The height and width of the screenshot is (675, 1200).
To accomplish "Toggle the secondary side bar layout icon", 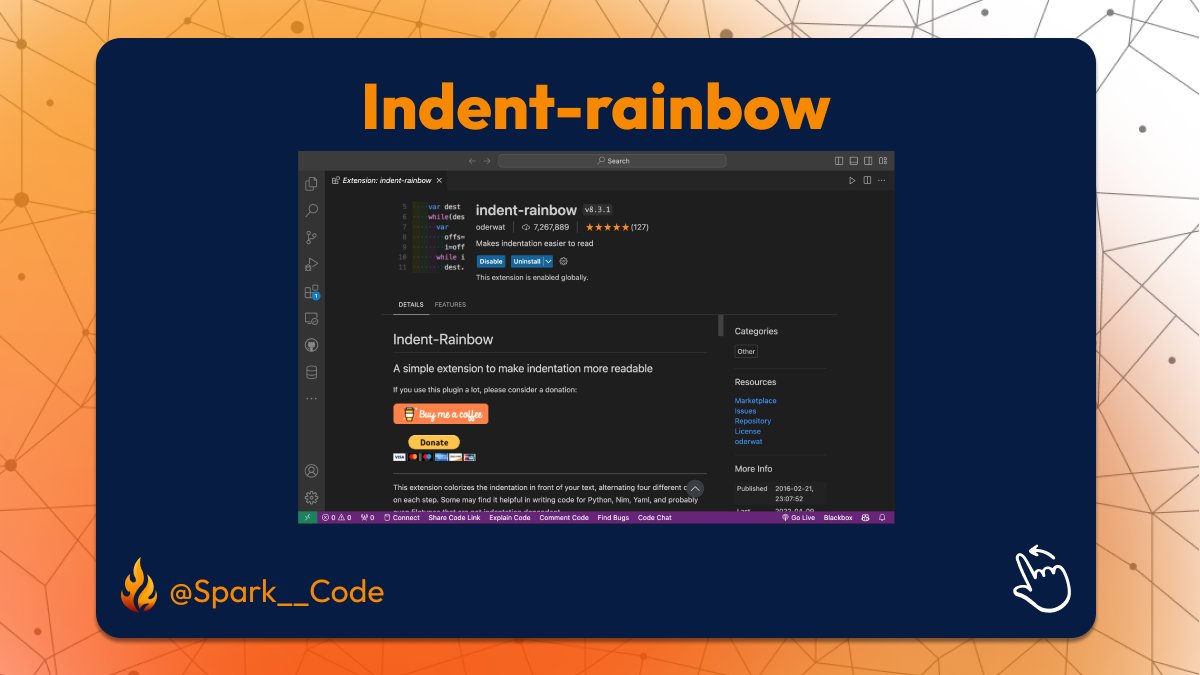I will [869, 161].
